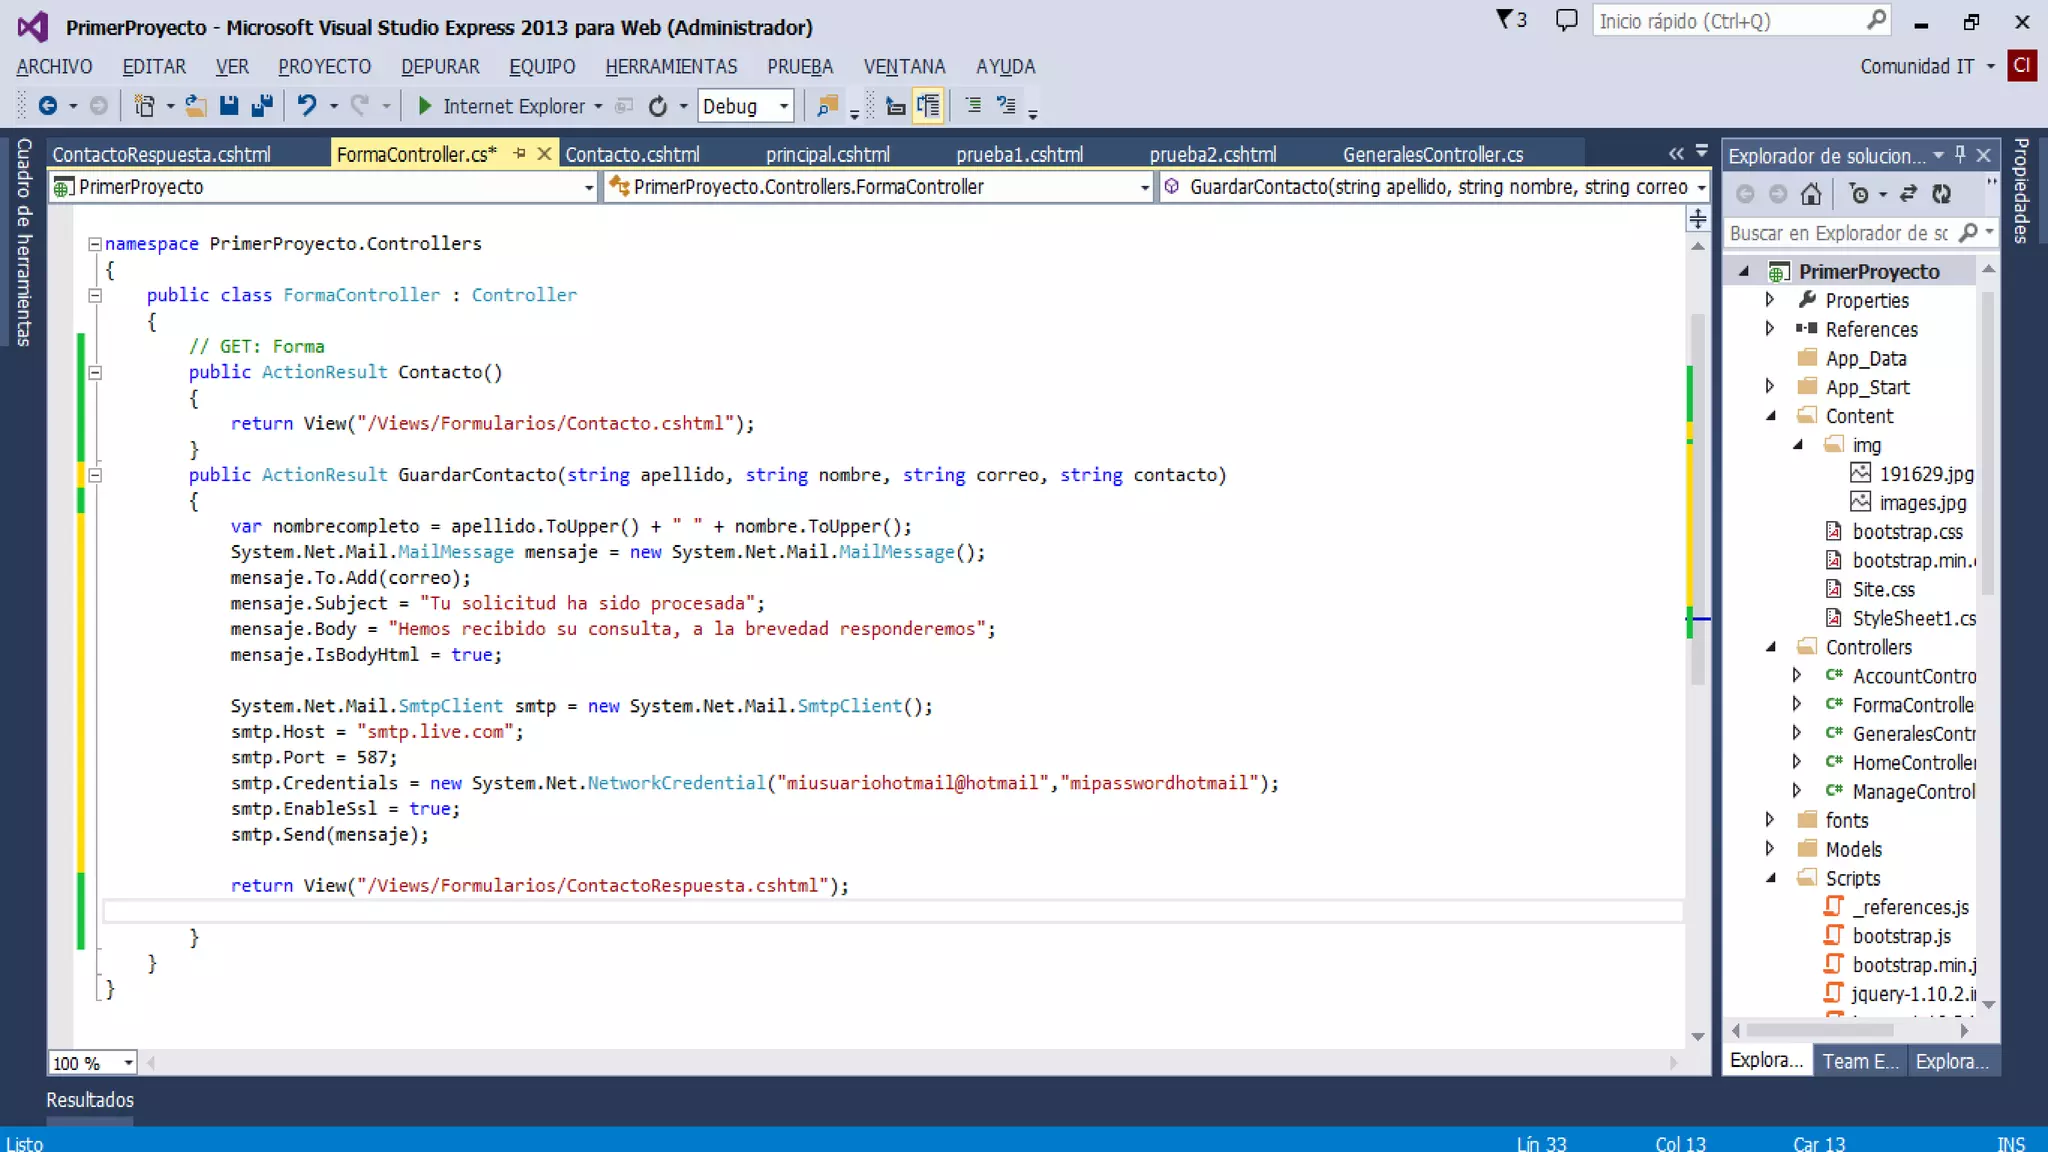Click the Find in Files icon
This screenshot has height=1152, width=2048.
(x=827, y=106)
